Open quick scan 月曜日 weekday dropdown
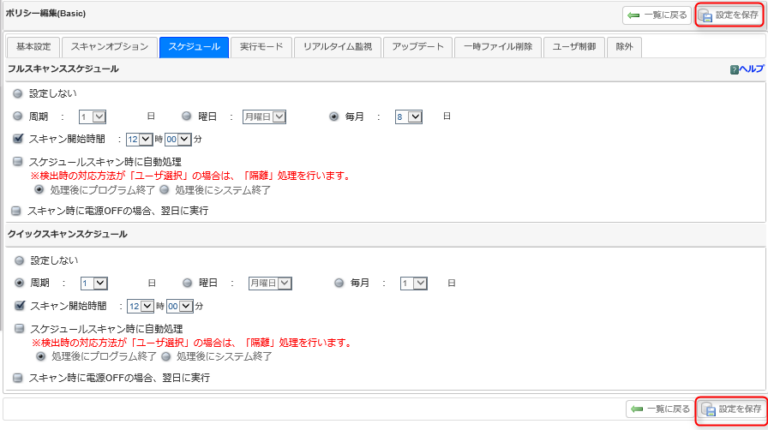768x430 pixels. coord(270,283)
